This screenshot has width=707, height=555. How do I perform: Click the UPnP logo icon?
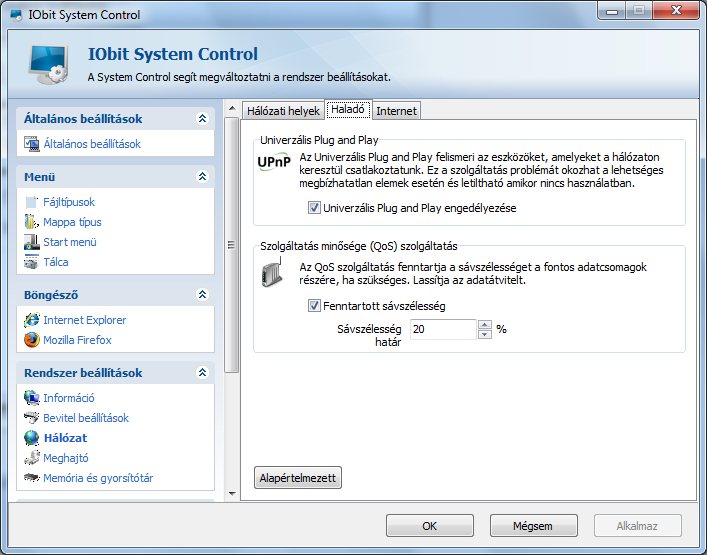[x=274, y=162]
